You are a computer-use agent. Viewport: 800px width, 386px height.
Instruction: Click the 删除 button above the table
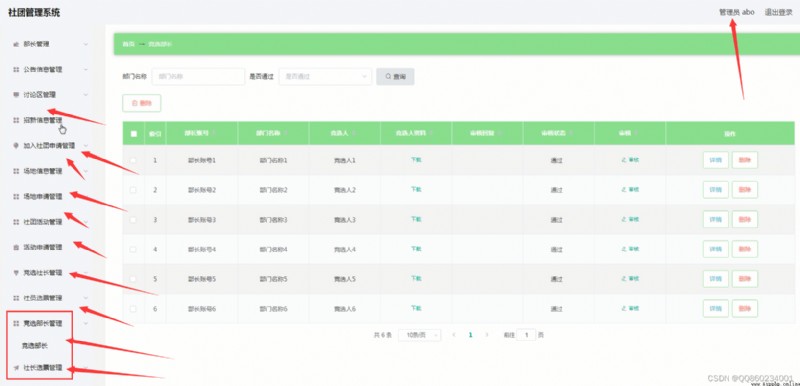(142, 103)
